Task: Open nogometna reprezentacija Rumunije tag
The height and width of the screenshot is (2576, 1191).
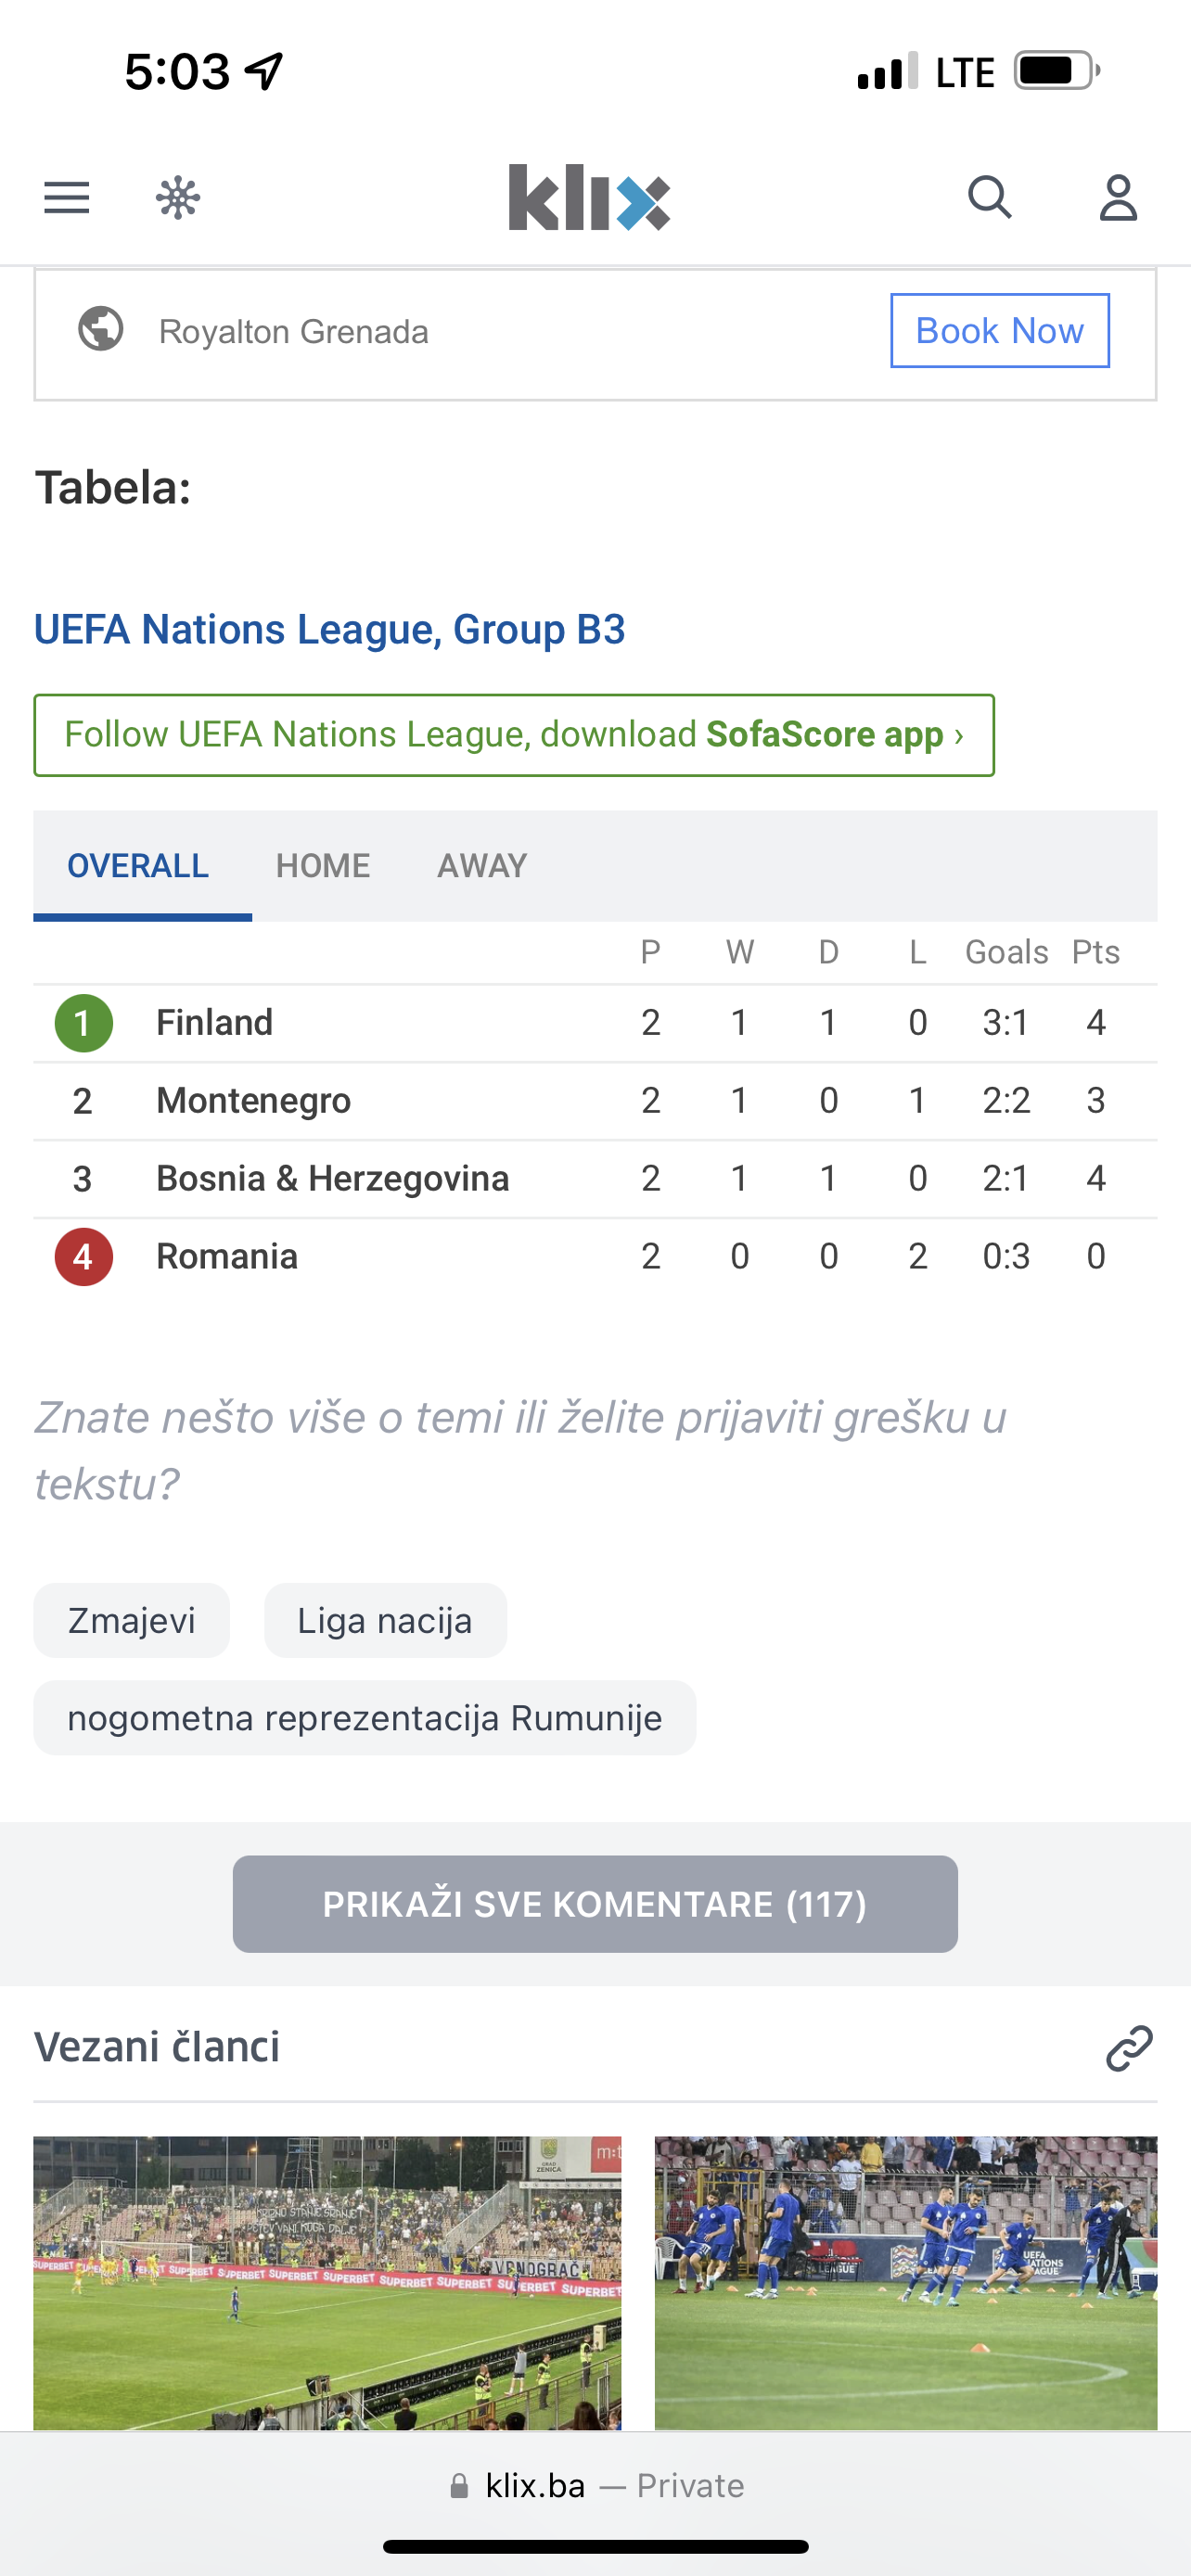Action: [x=365, y=1718]
